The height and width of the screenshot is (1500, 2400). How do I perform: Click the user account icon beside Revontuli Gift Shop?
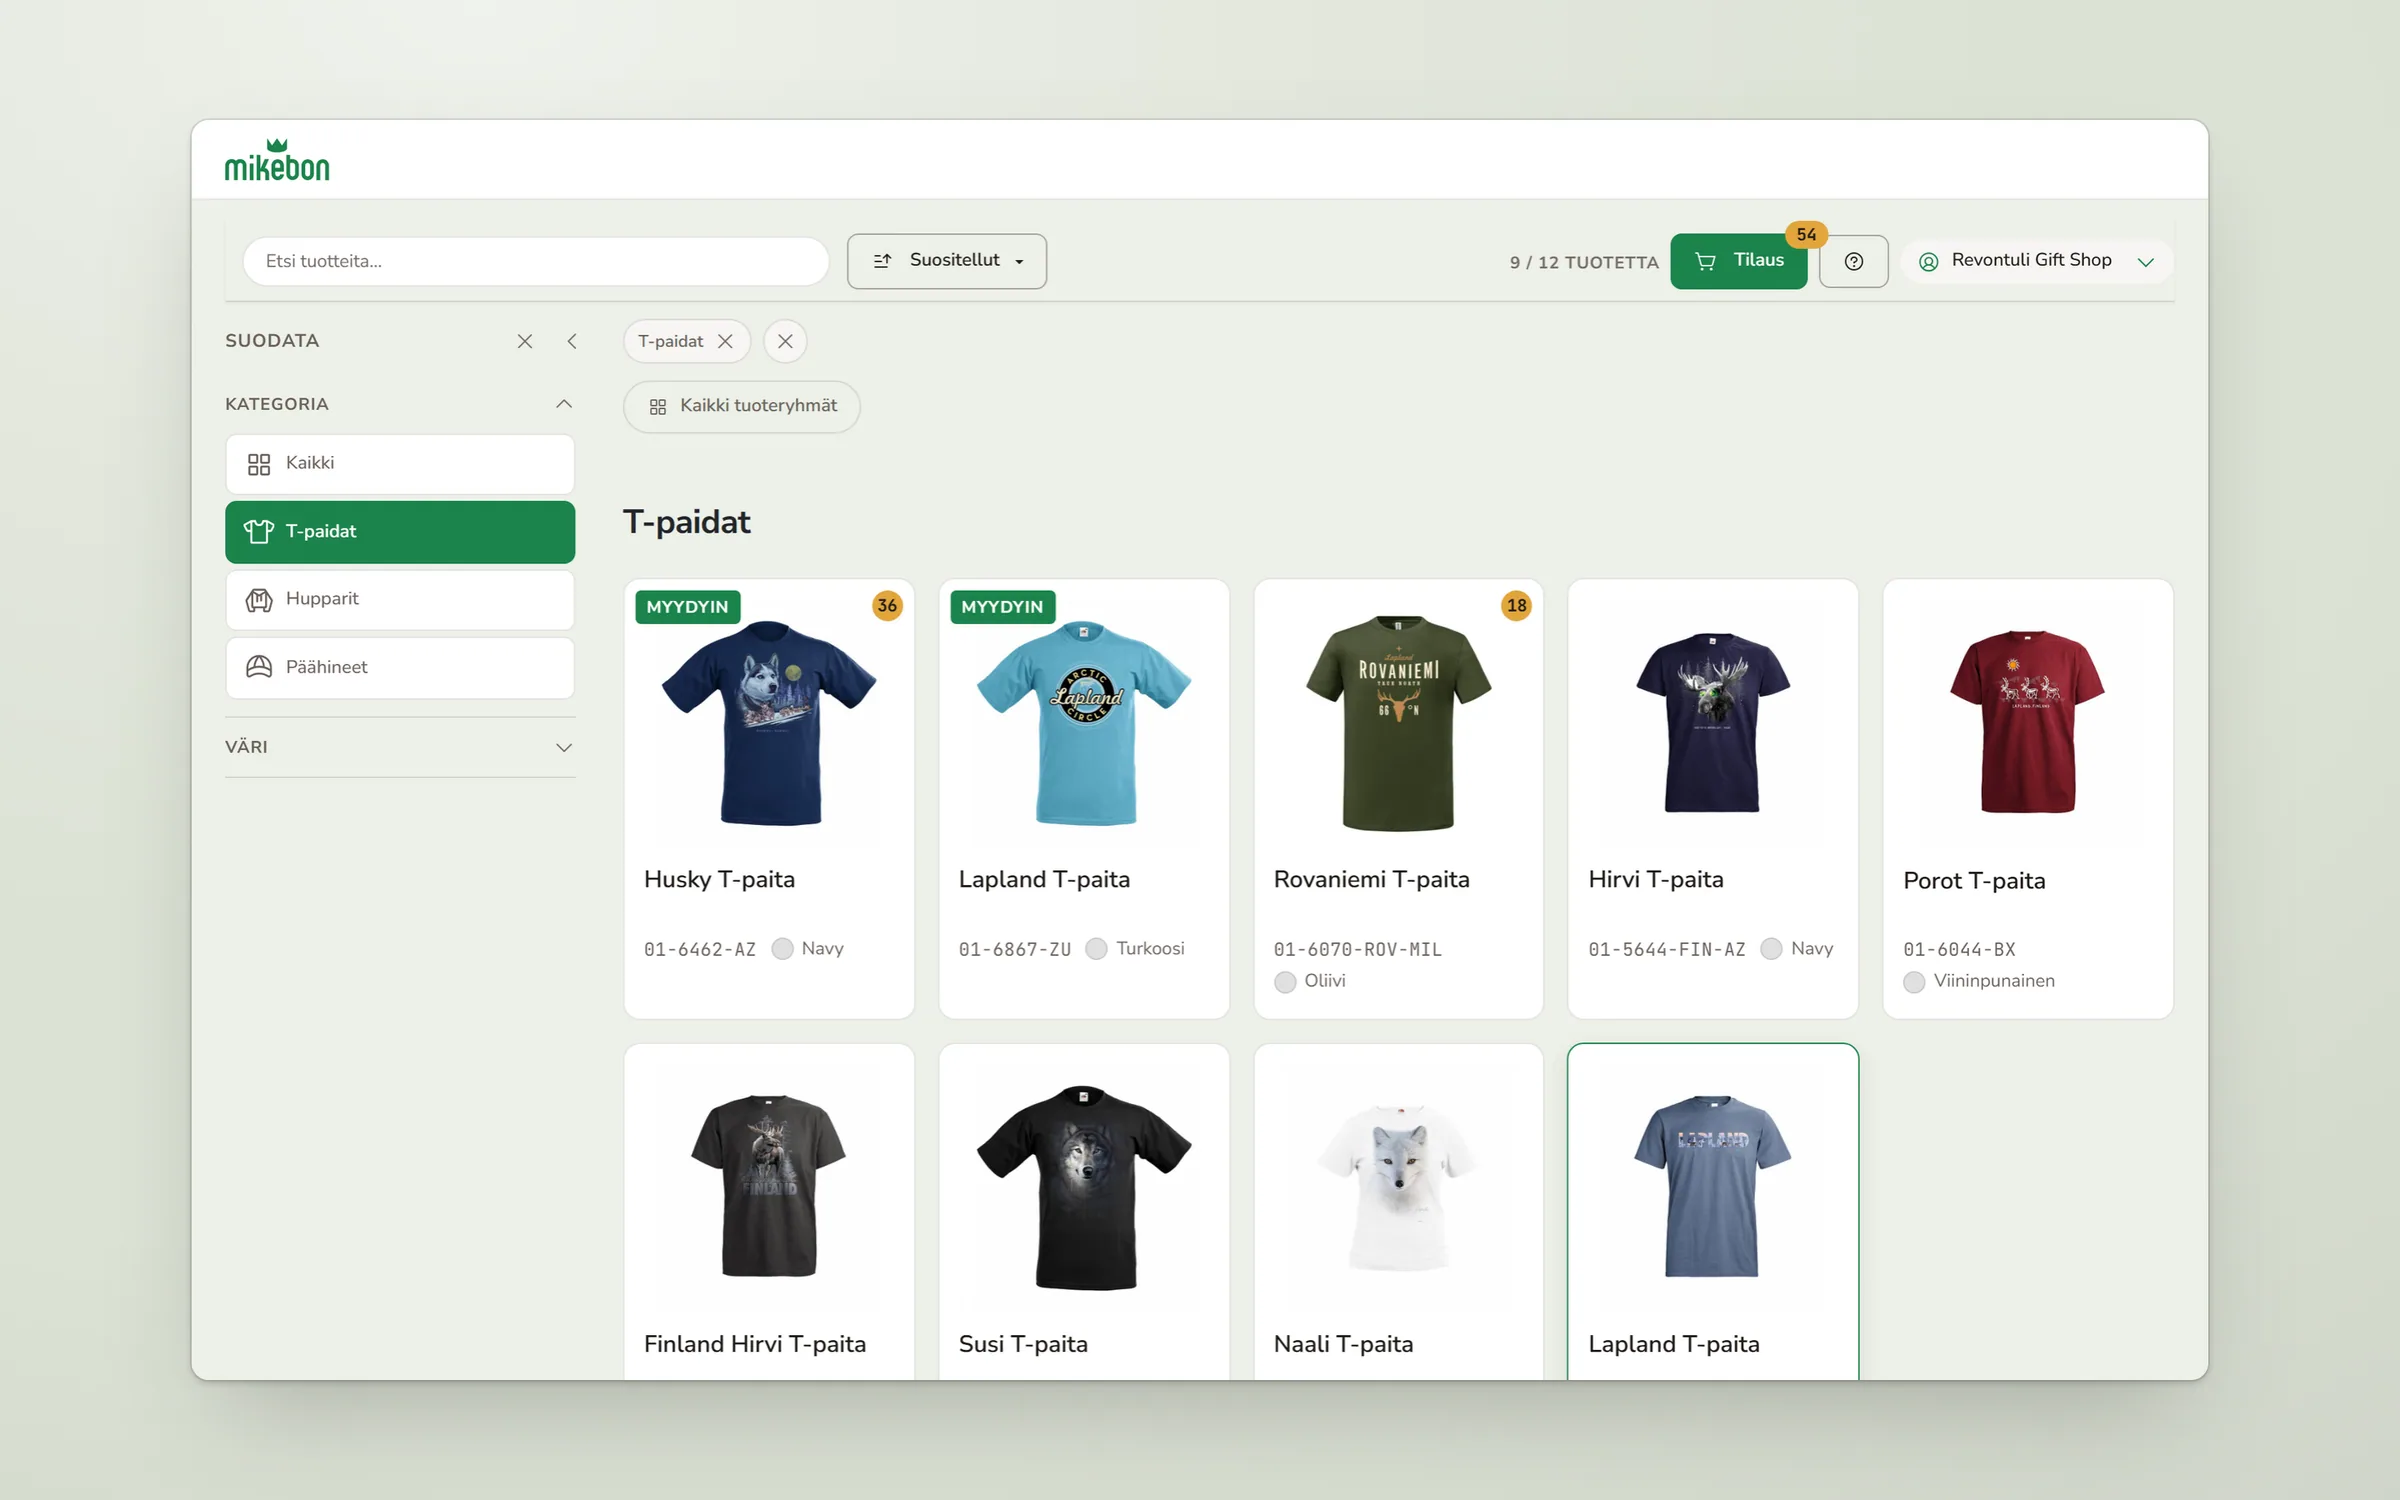(x=1929, y=261)
